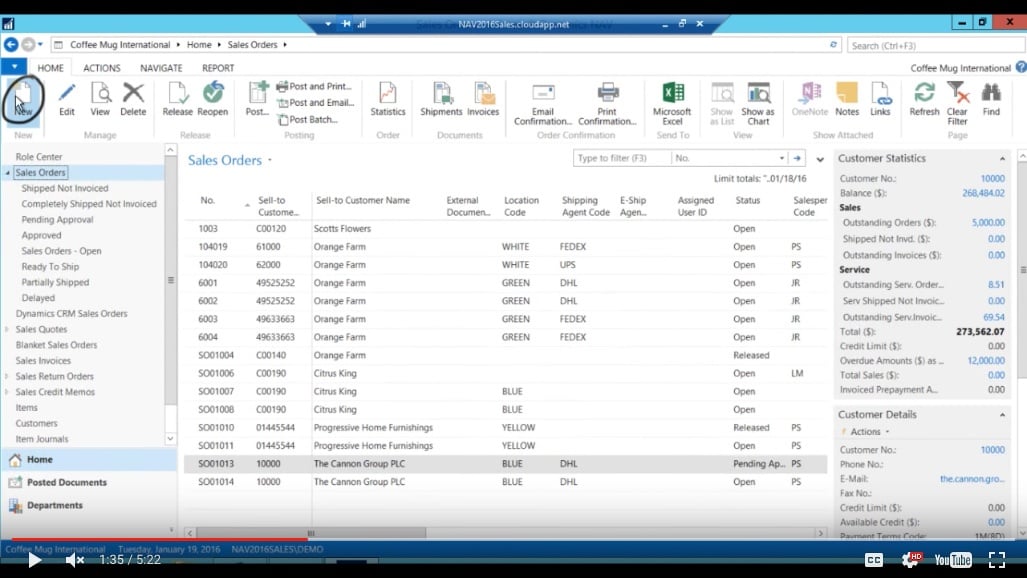Viewport: 1027px width, 578px height.
Task: Choose Post and Print
Action: pyautogui.click(x=314, y=87)
